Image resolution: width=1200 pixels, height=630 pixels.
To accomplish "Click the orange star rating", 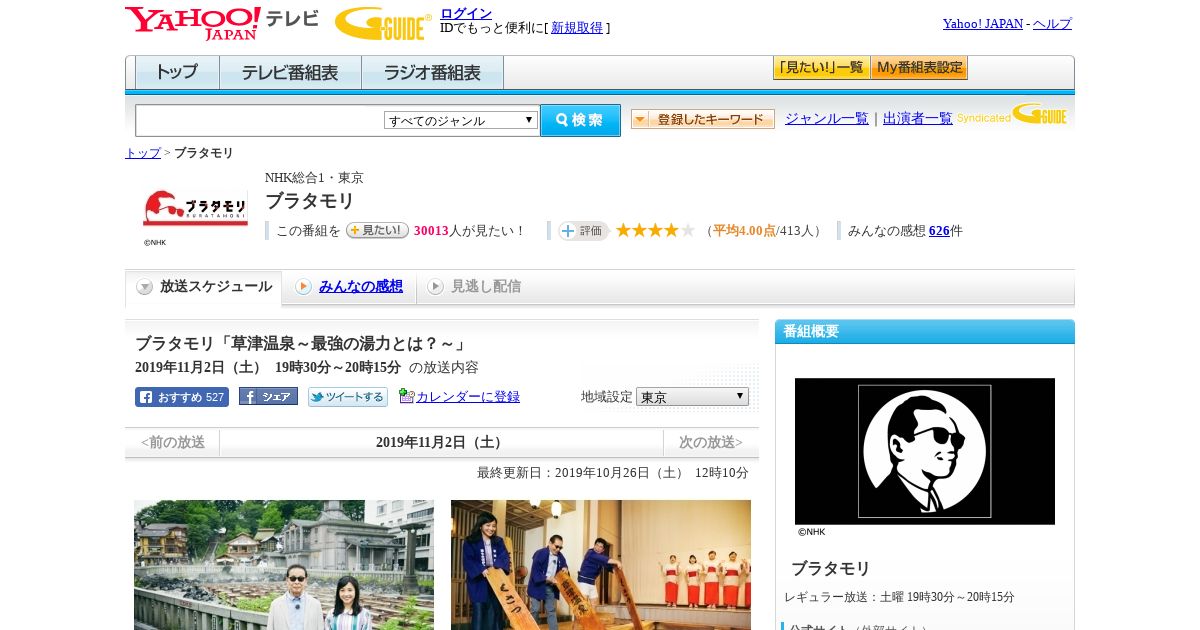I will click(655, 230).
